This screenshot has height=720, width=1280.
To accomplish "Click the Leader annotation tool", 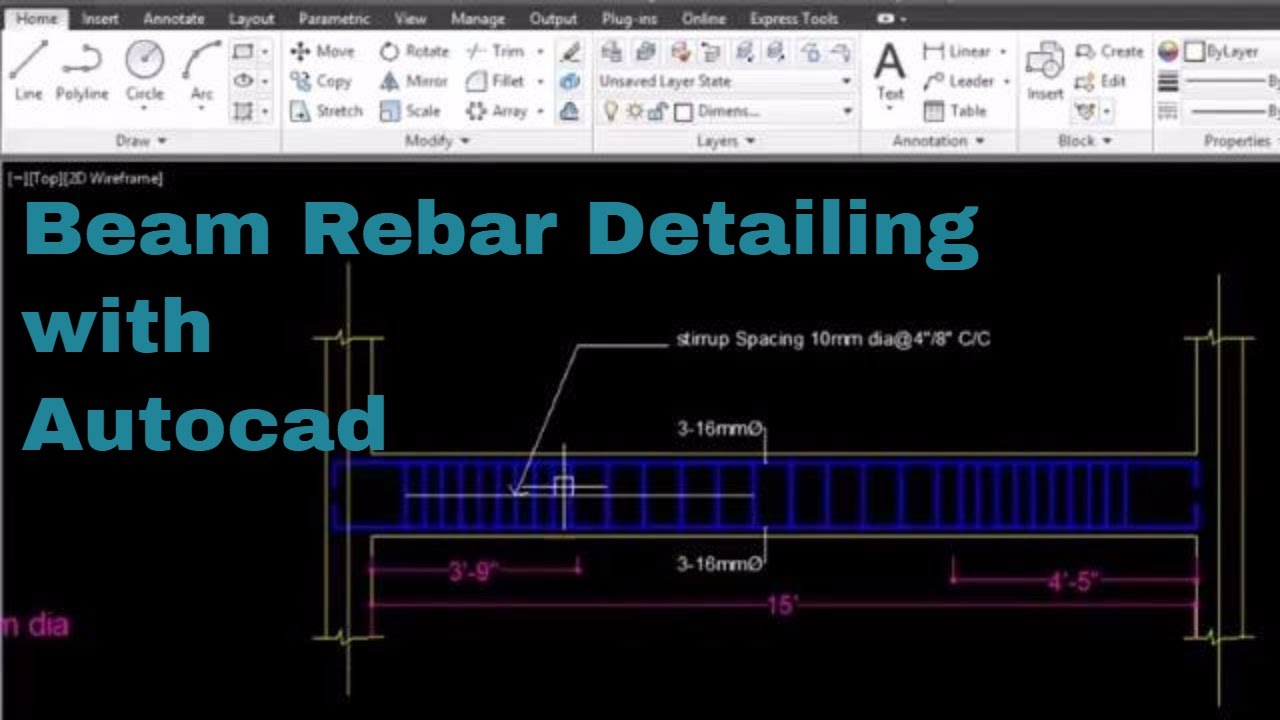I will point(959,81).
